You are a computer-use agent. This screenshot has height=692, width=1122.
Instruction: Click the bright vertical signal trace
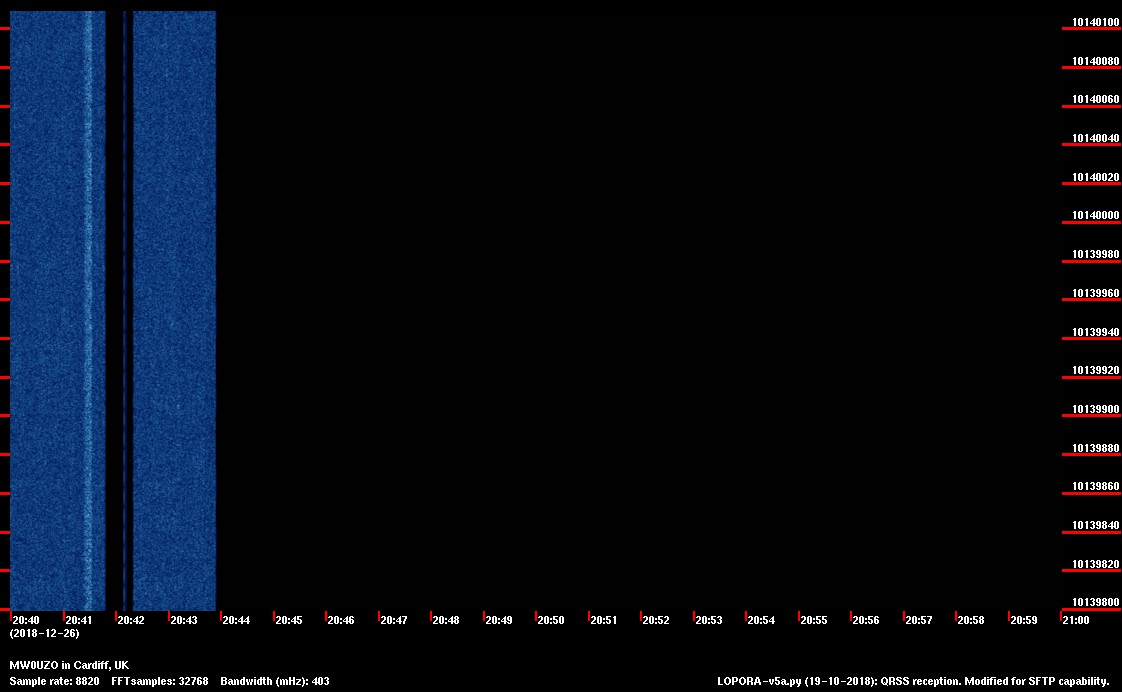coord(87,300)
